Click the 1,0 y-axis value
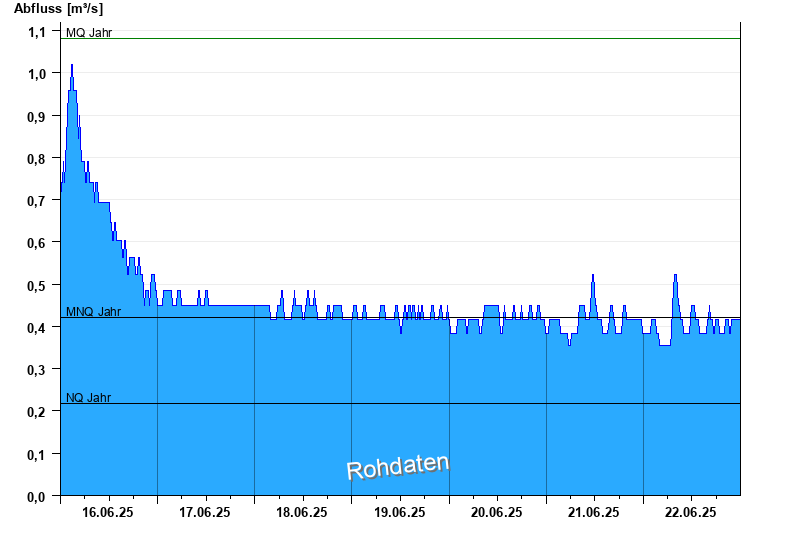Screen dimensions: 800x550 [36, 74]
